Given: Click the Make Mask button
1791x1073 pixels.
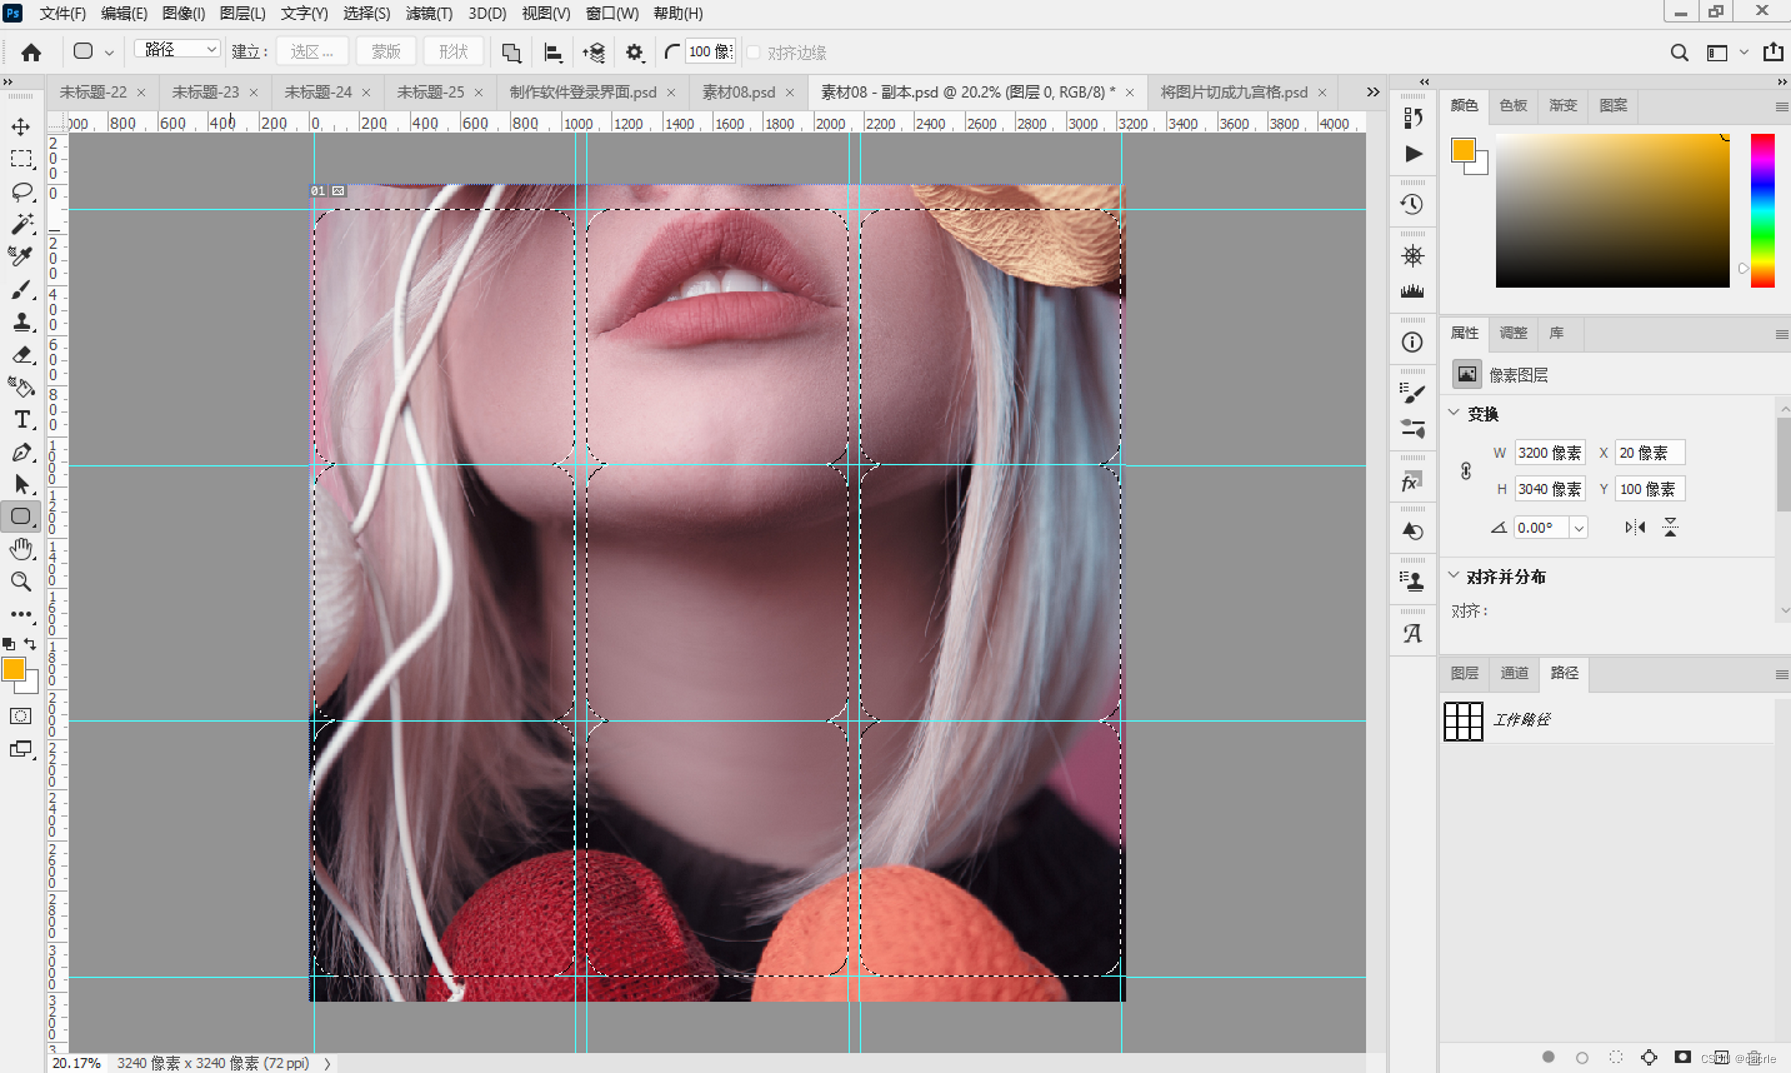Looking at the screenshot, I should tap(385, 52).
